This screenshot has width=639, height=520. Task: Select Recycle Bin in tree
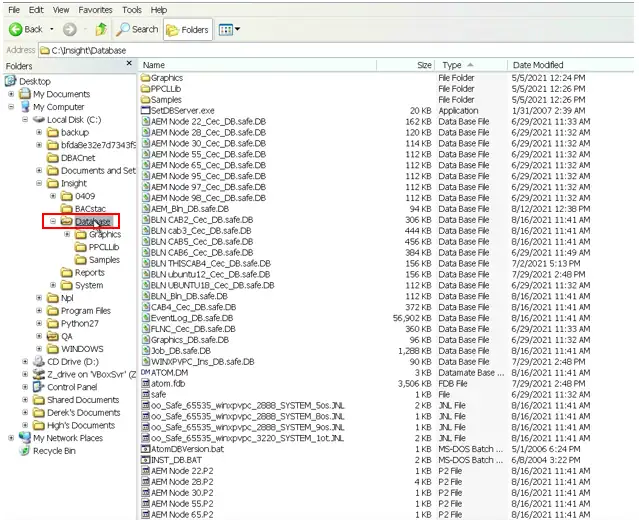[x=54, y=451]
